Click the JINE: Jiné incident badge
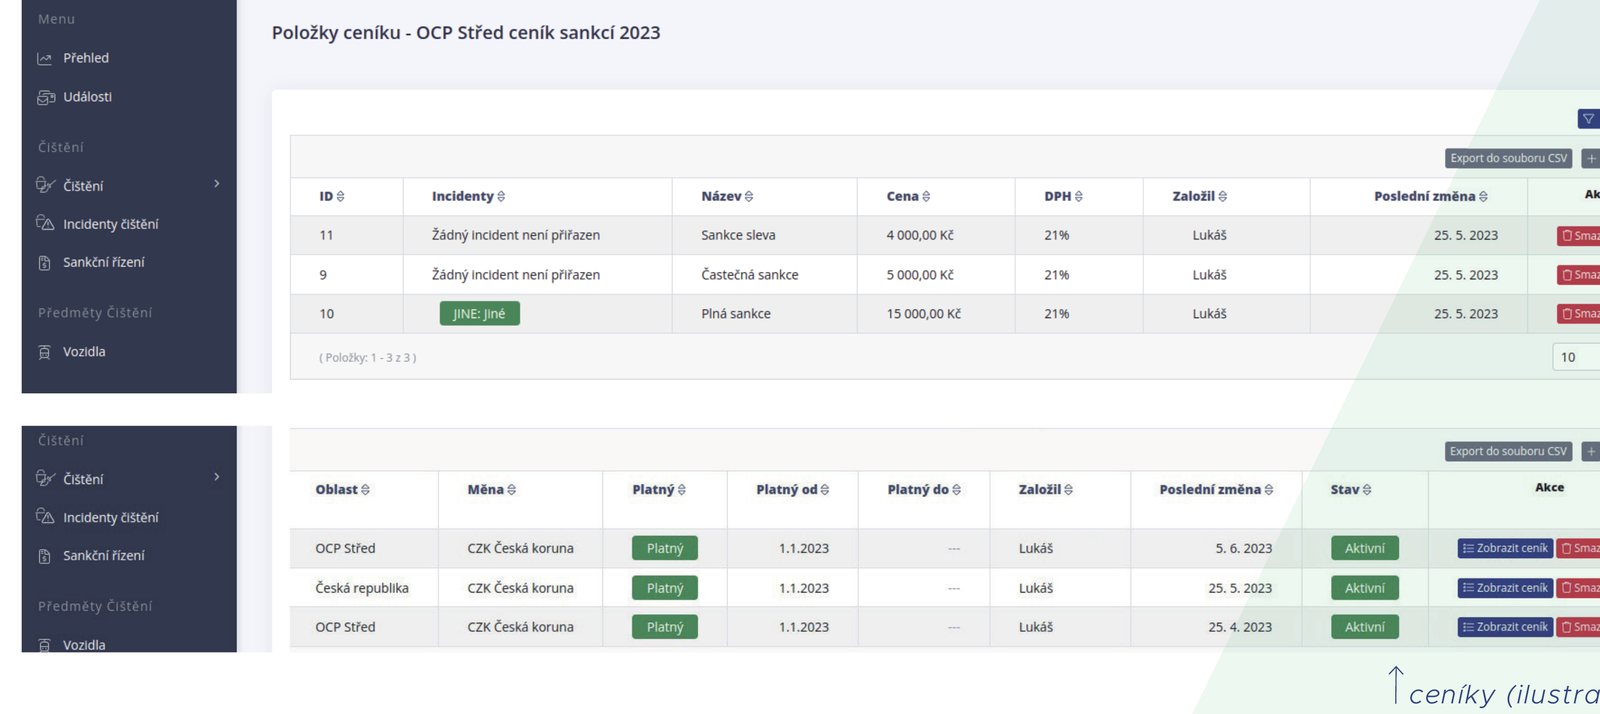Image resolution: width=1600 pixels, height=714 pixels. pyautogui.click(x=479, y=314)
